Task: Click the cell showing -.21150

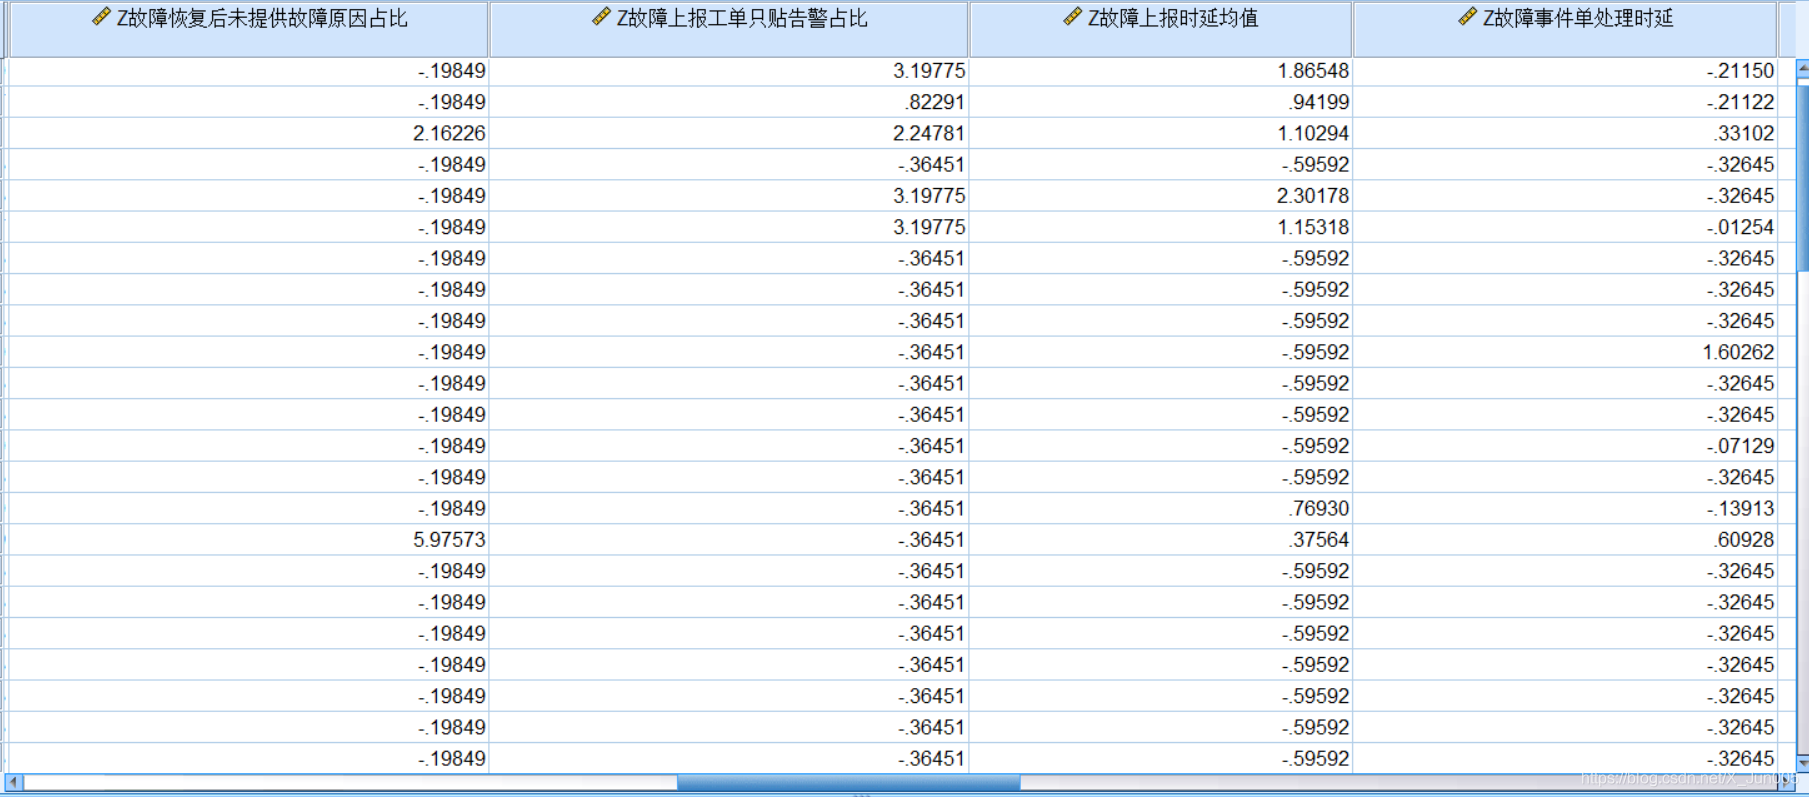Action: (x=1565, y=71)
